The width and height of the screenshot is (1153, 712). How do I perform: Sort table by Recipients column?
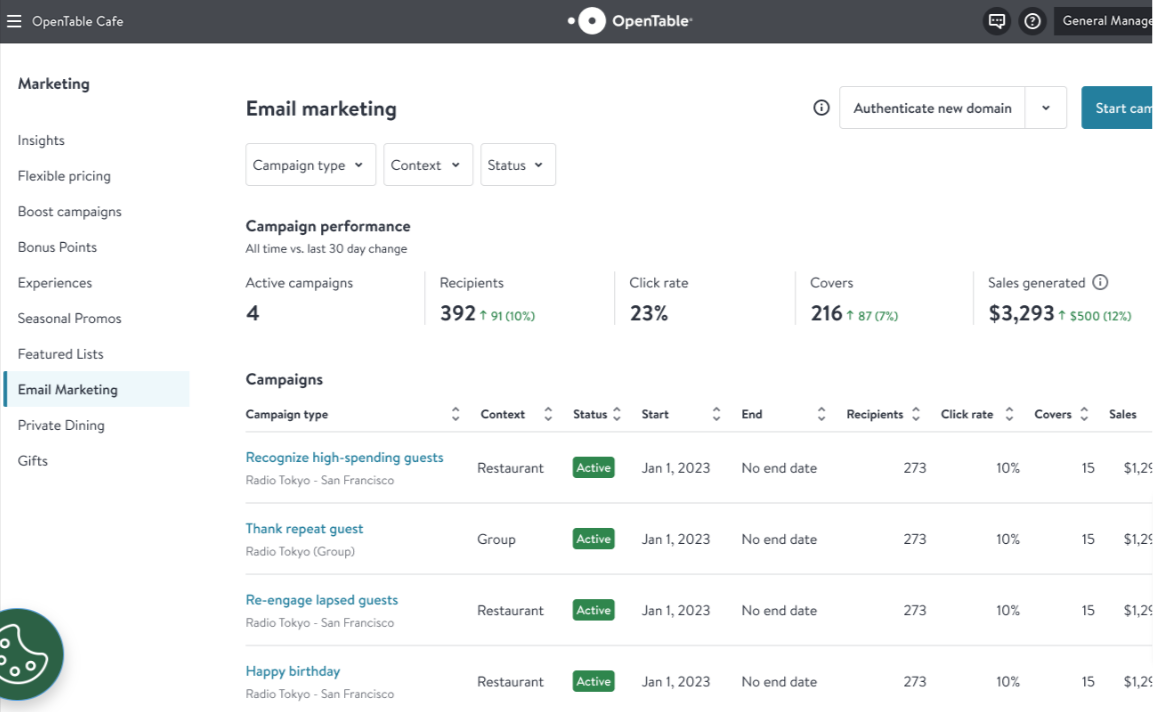tap(915, 414)
